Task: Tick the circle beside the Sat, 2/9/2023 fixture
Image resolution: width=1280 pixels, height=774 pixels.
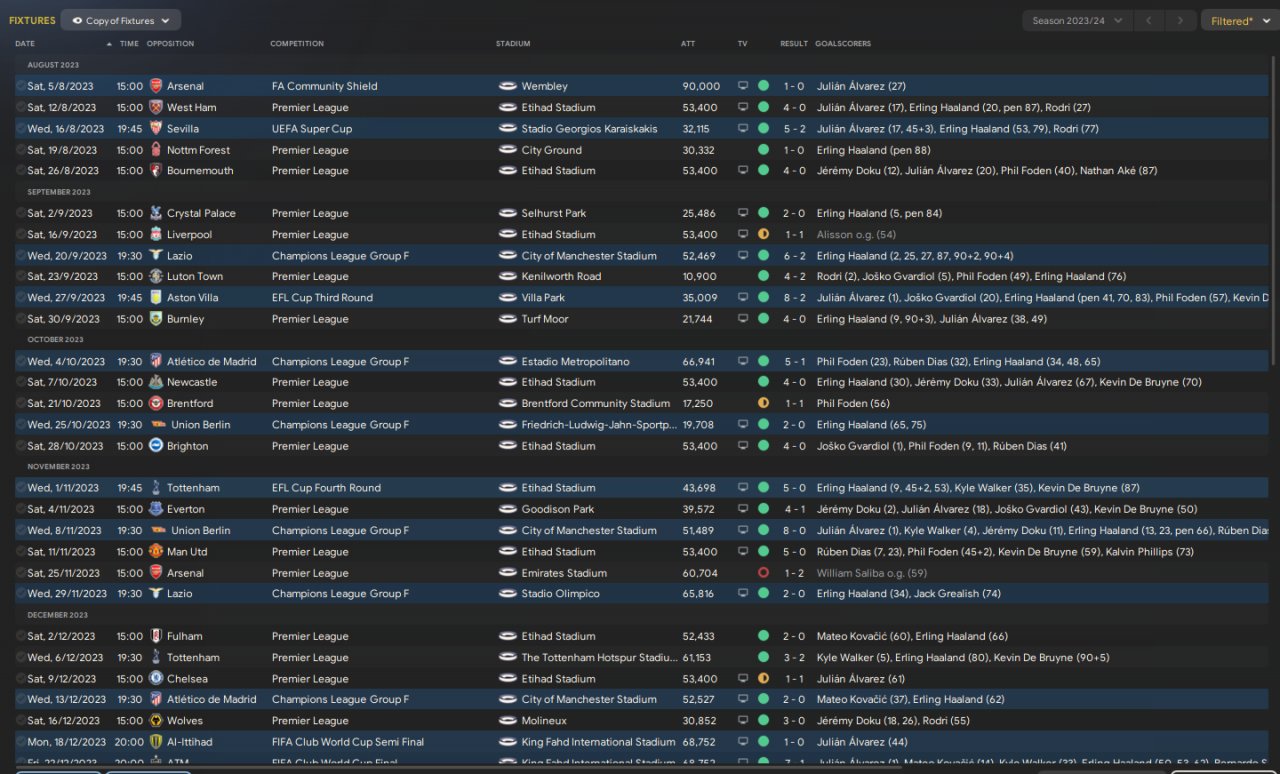Action: tap(21, 214)
